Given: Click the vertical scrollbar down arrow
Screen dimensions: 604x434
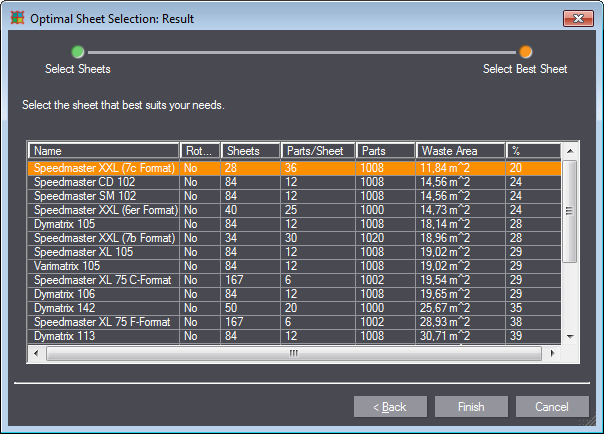Looking at the screenshot, I should pos(569,337).
